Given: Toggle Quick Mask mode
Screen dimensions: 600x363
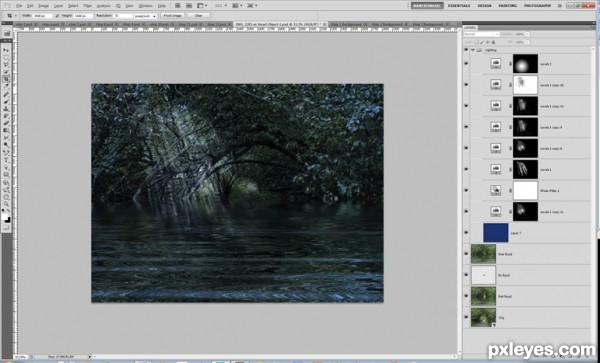Looking at the screenshot, I should [x=7, y=228].
